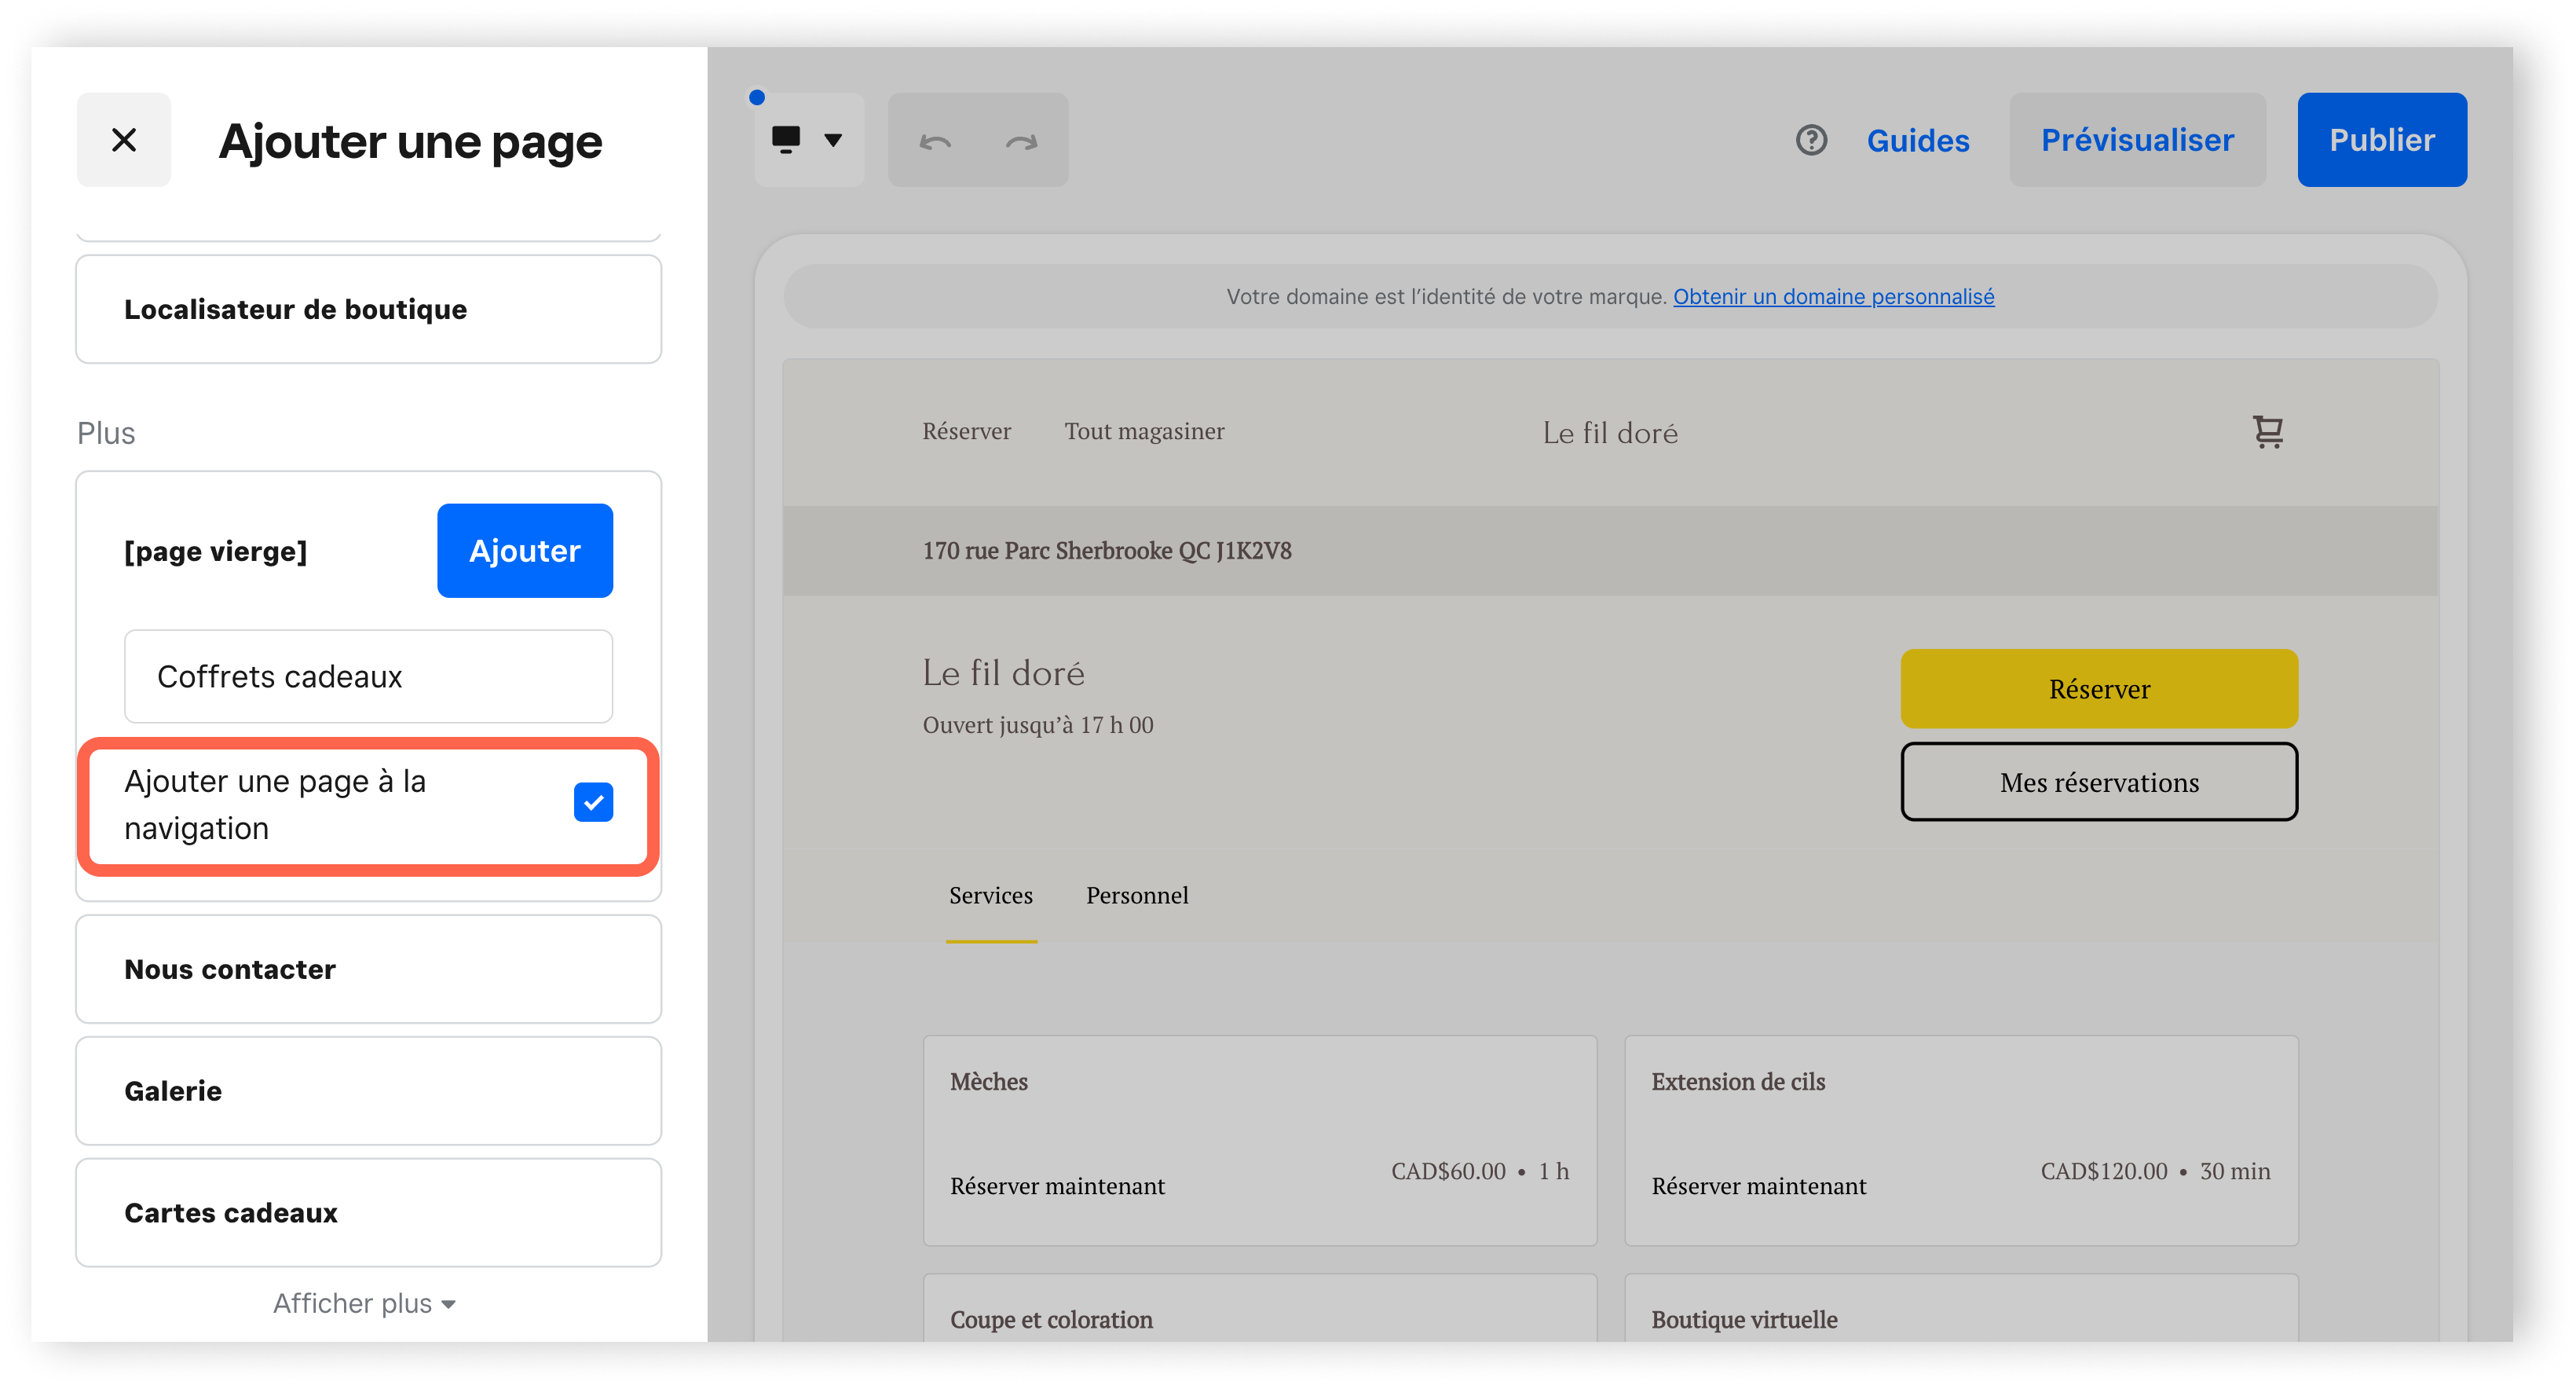
Task: Uncheck Ajouter une page à la navigation
Action: 593,802
